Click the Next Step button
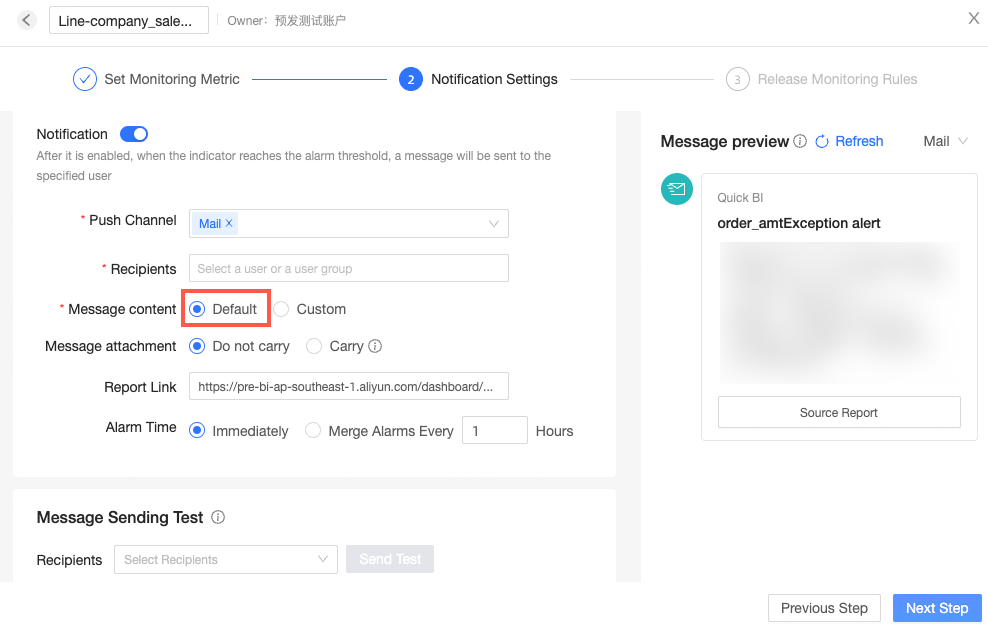The width and height of the screenshot is (988, 632). 936,608
